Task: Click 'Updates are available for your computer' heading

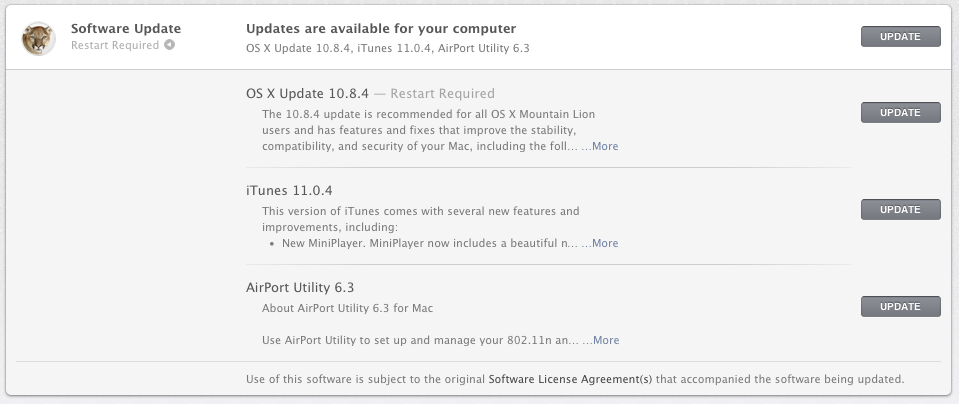Action: 381,29
